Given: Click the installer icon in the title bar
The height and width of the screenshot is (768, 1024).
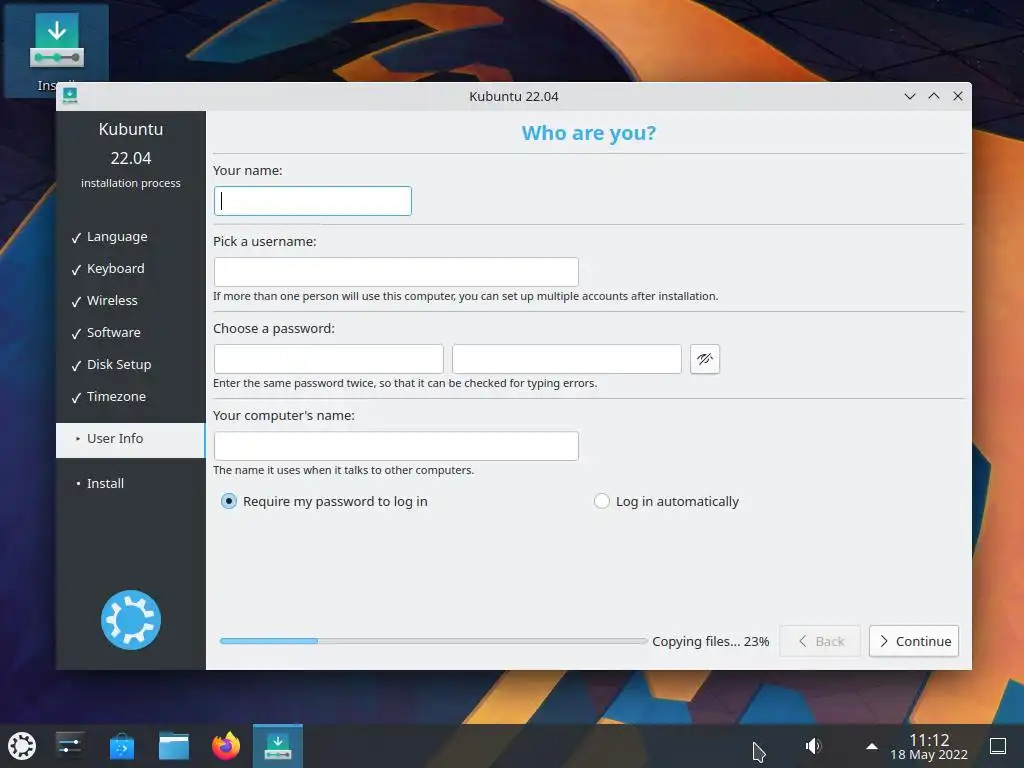Looking at the screenshot, I should click(x=70, y=96).
